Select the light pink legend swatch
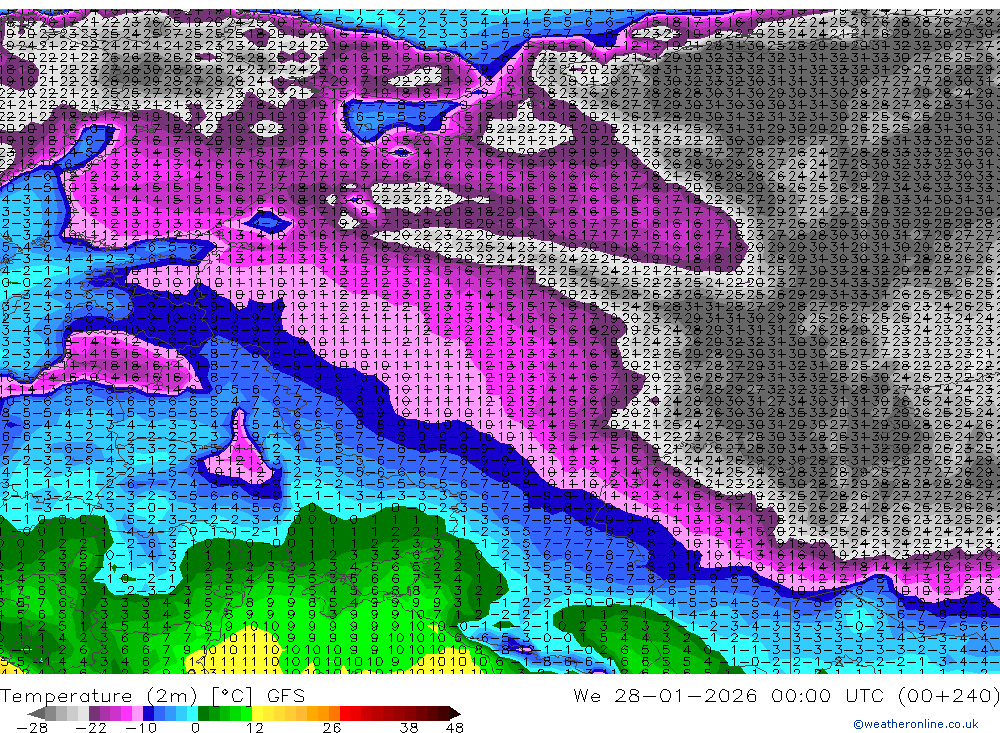Screen dimensions: 1000x733 [137, 713]
